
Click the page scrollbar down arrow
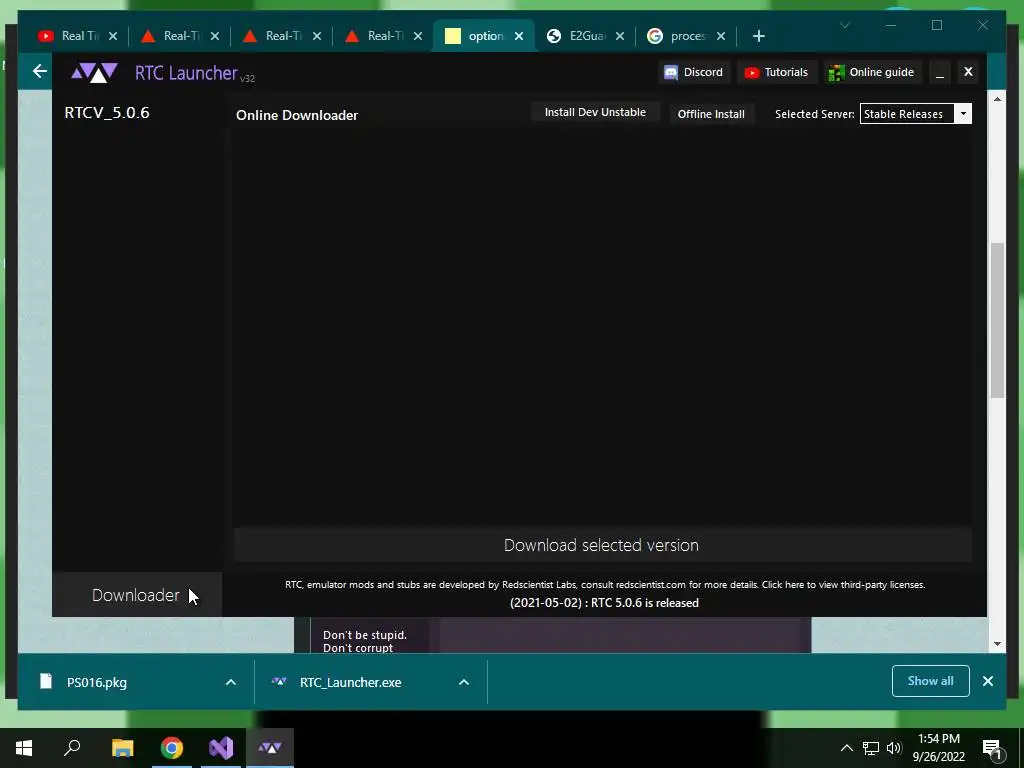(x=997, y=644)
